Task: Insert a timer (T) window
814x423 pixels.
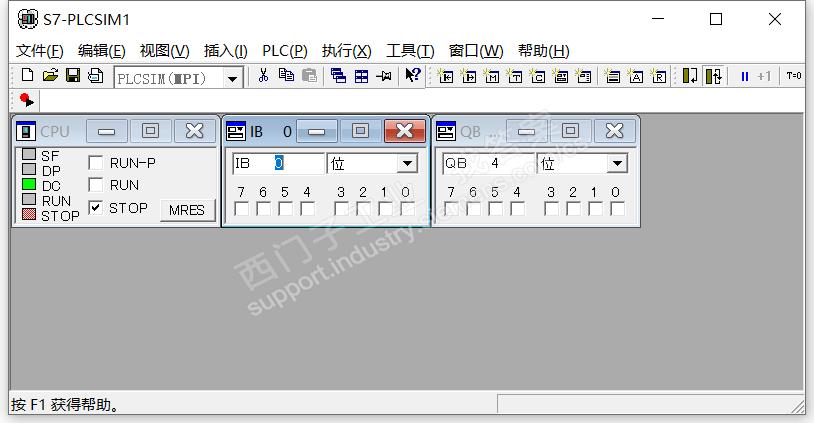Action: [x=514, y=77]
